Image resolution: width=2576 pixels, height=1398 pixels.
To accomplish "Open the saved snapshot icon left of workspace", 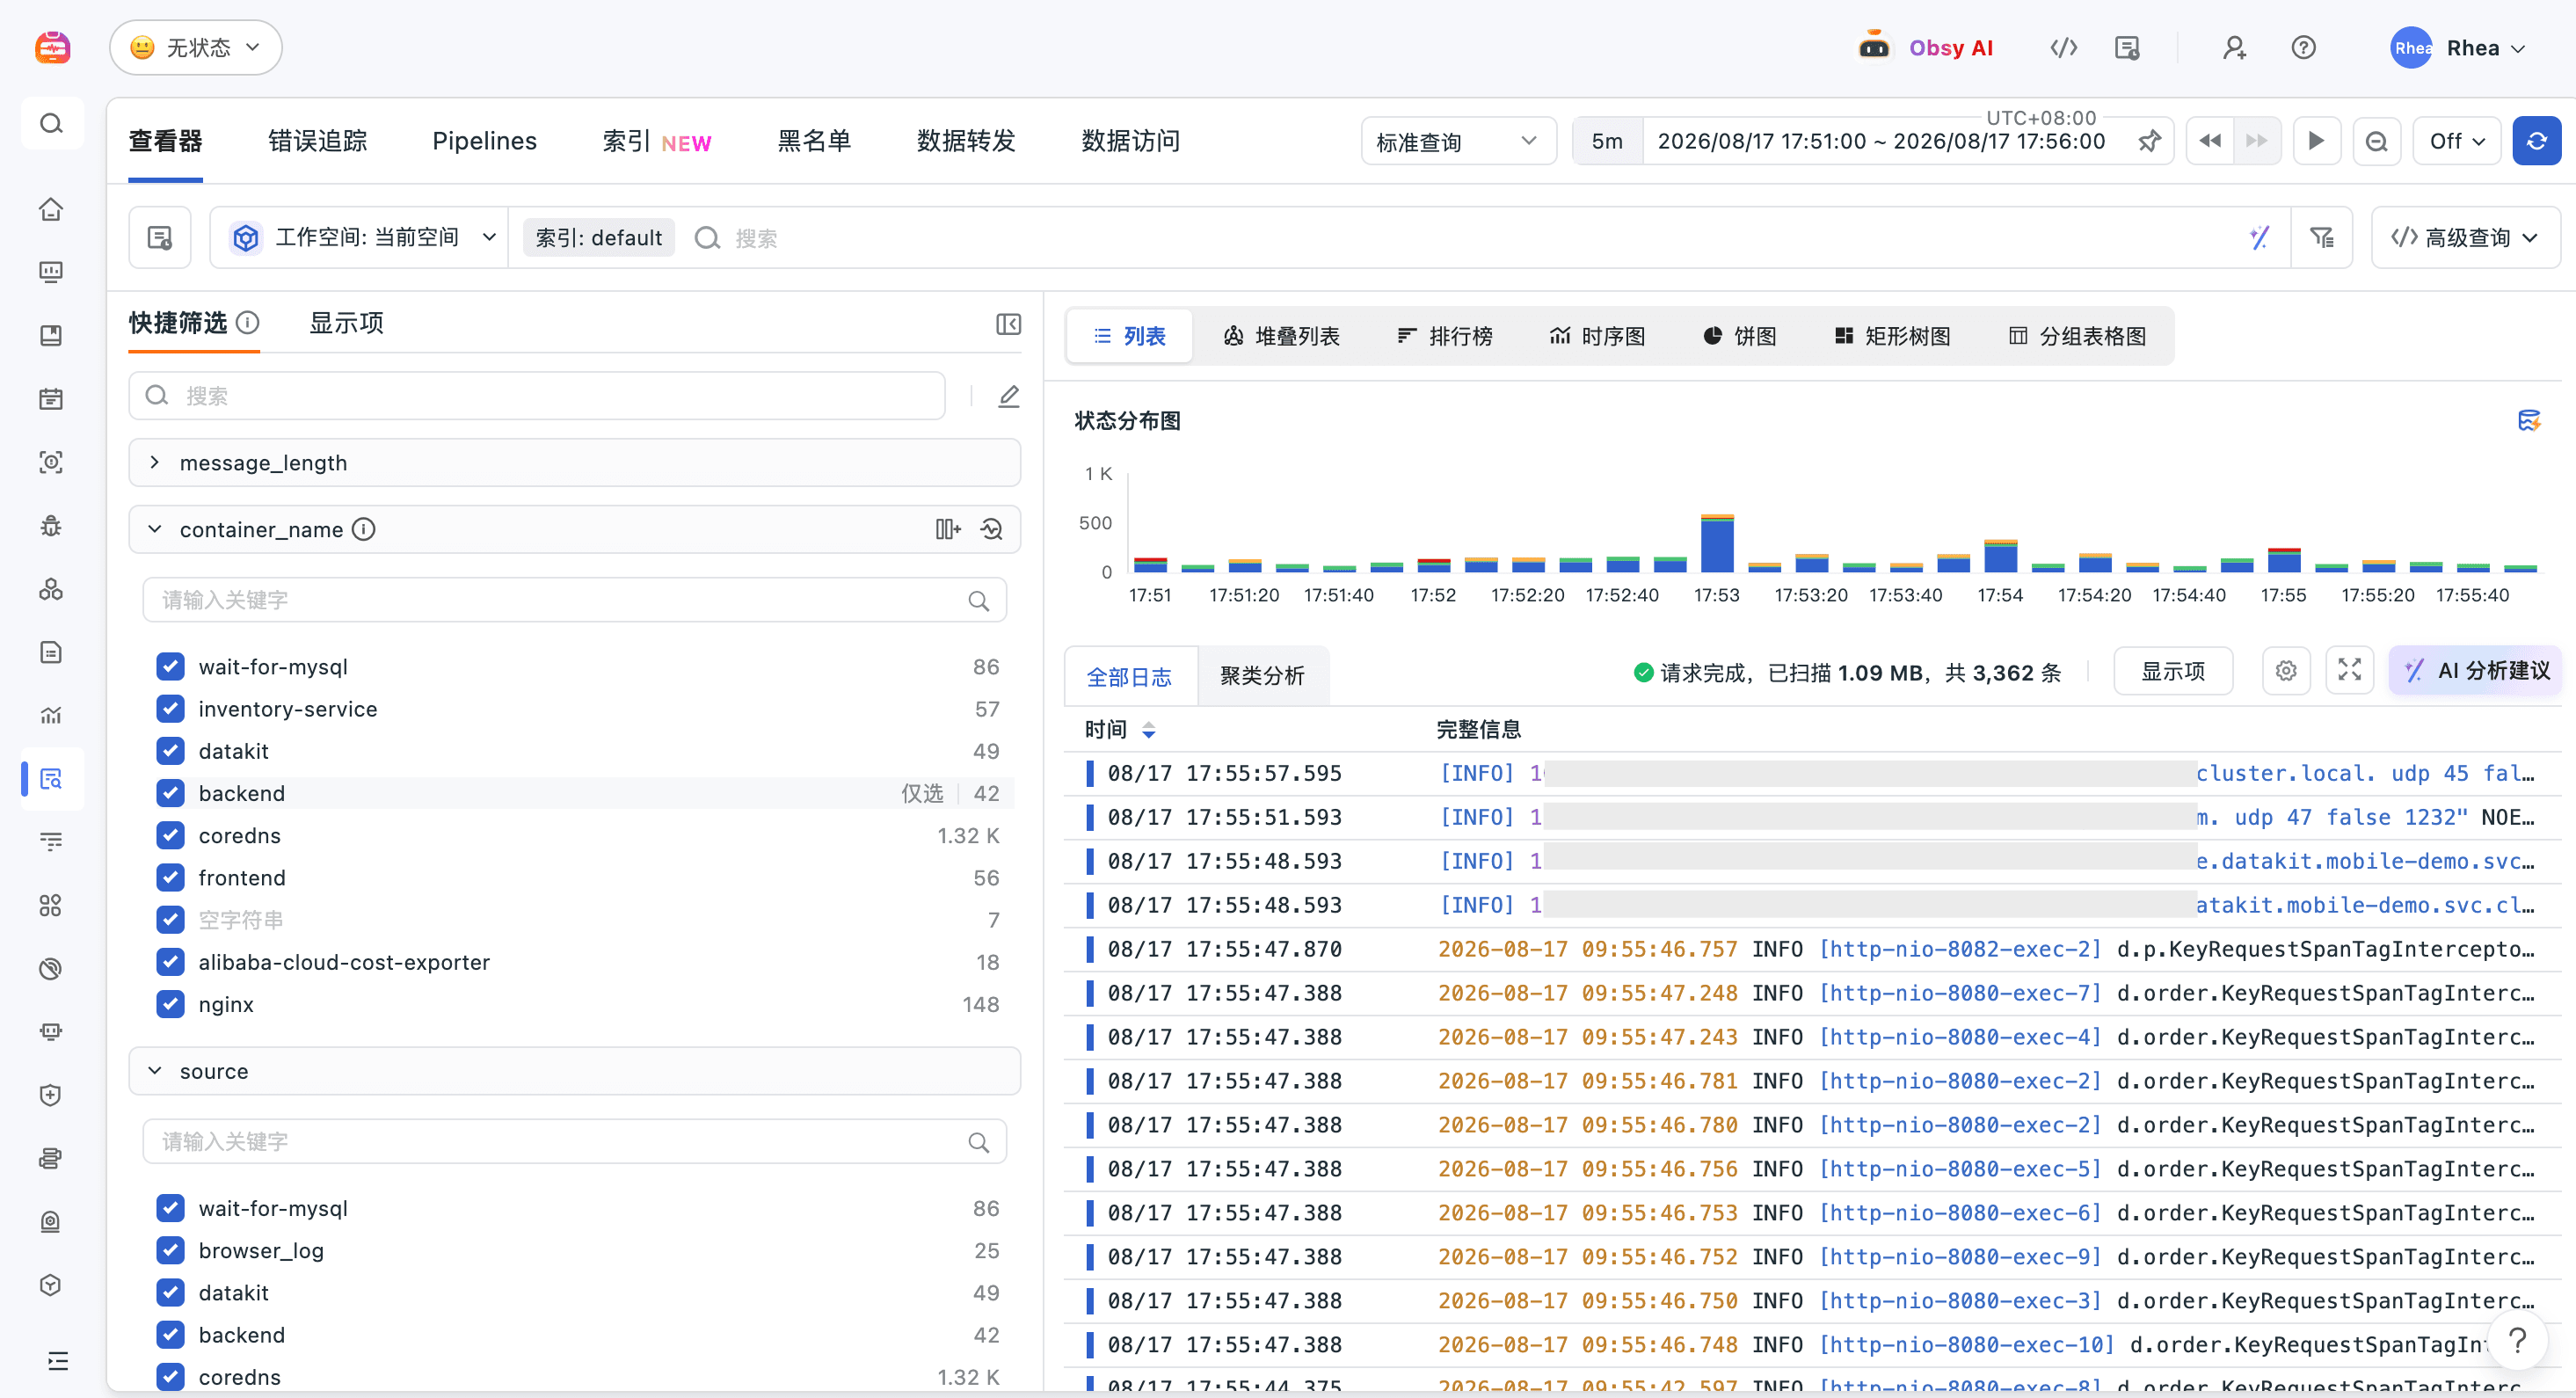I will [x=160, y=237].
